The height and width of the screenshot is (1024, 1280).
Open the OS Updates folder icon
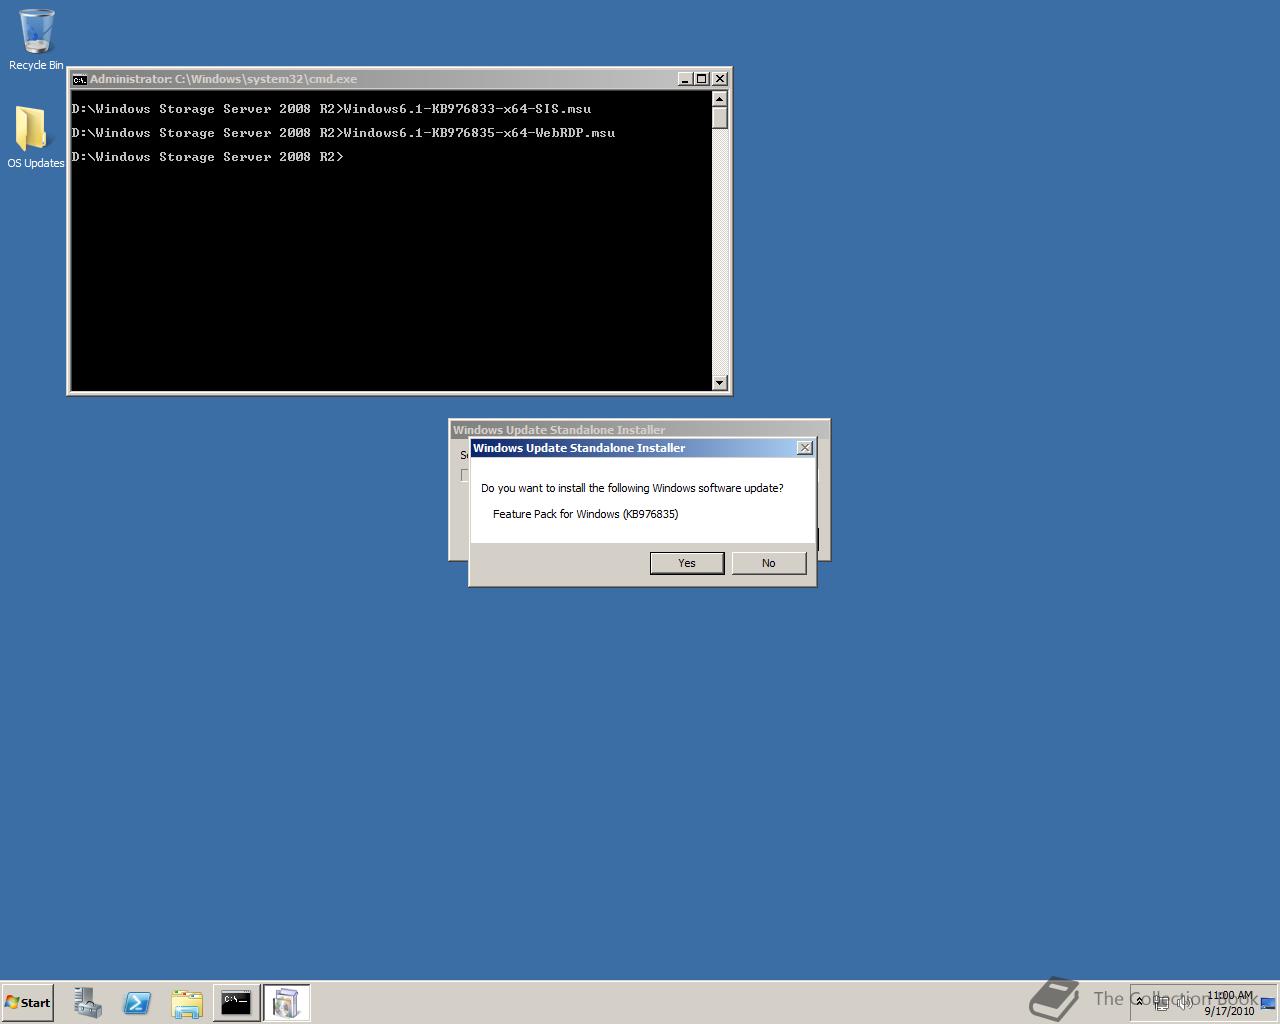[36, 137]
